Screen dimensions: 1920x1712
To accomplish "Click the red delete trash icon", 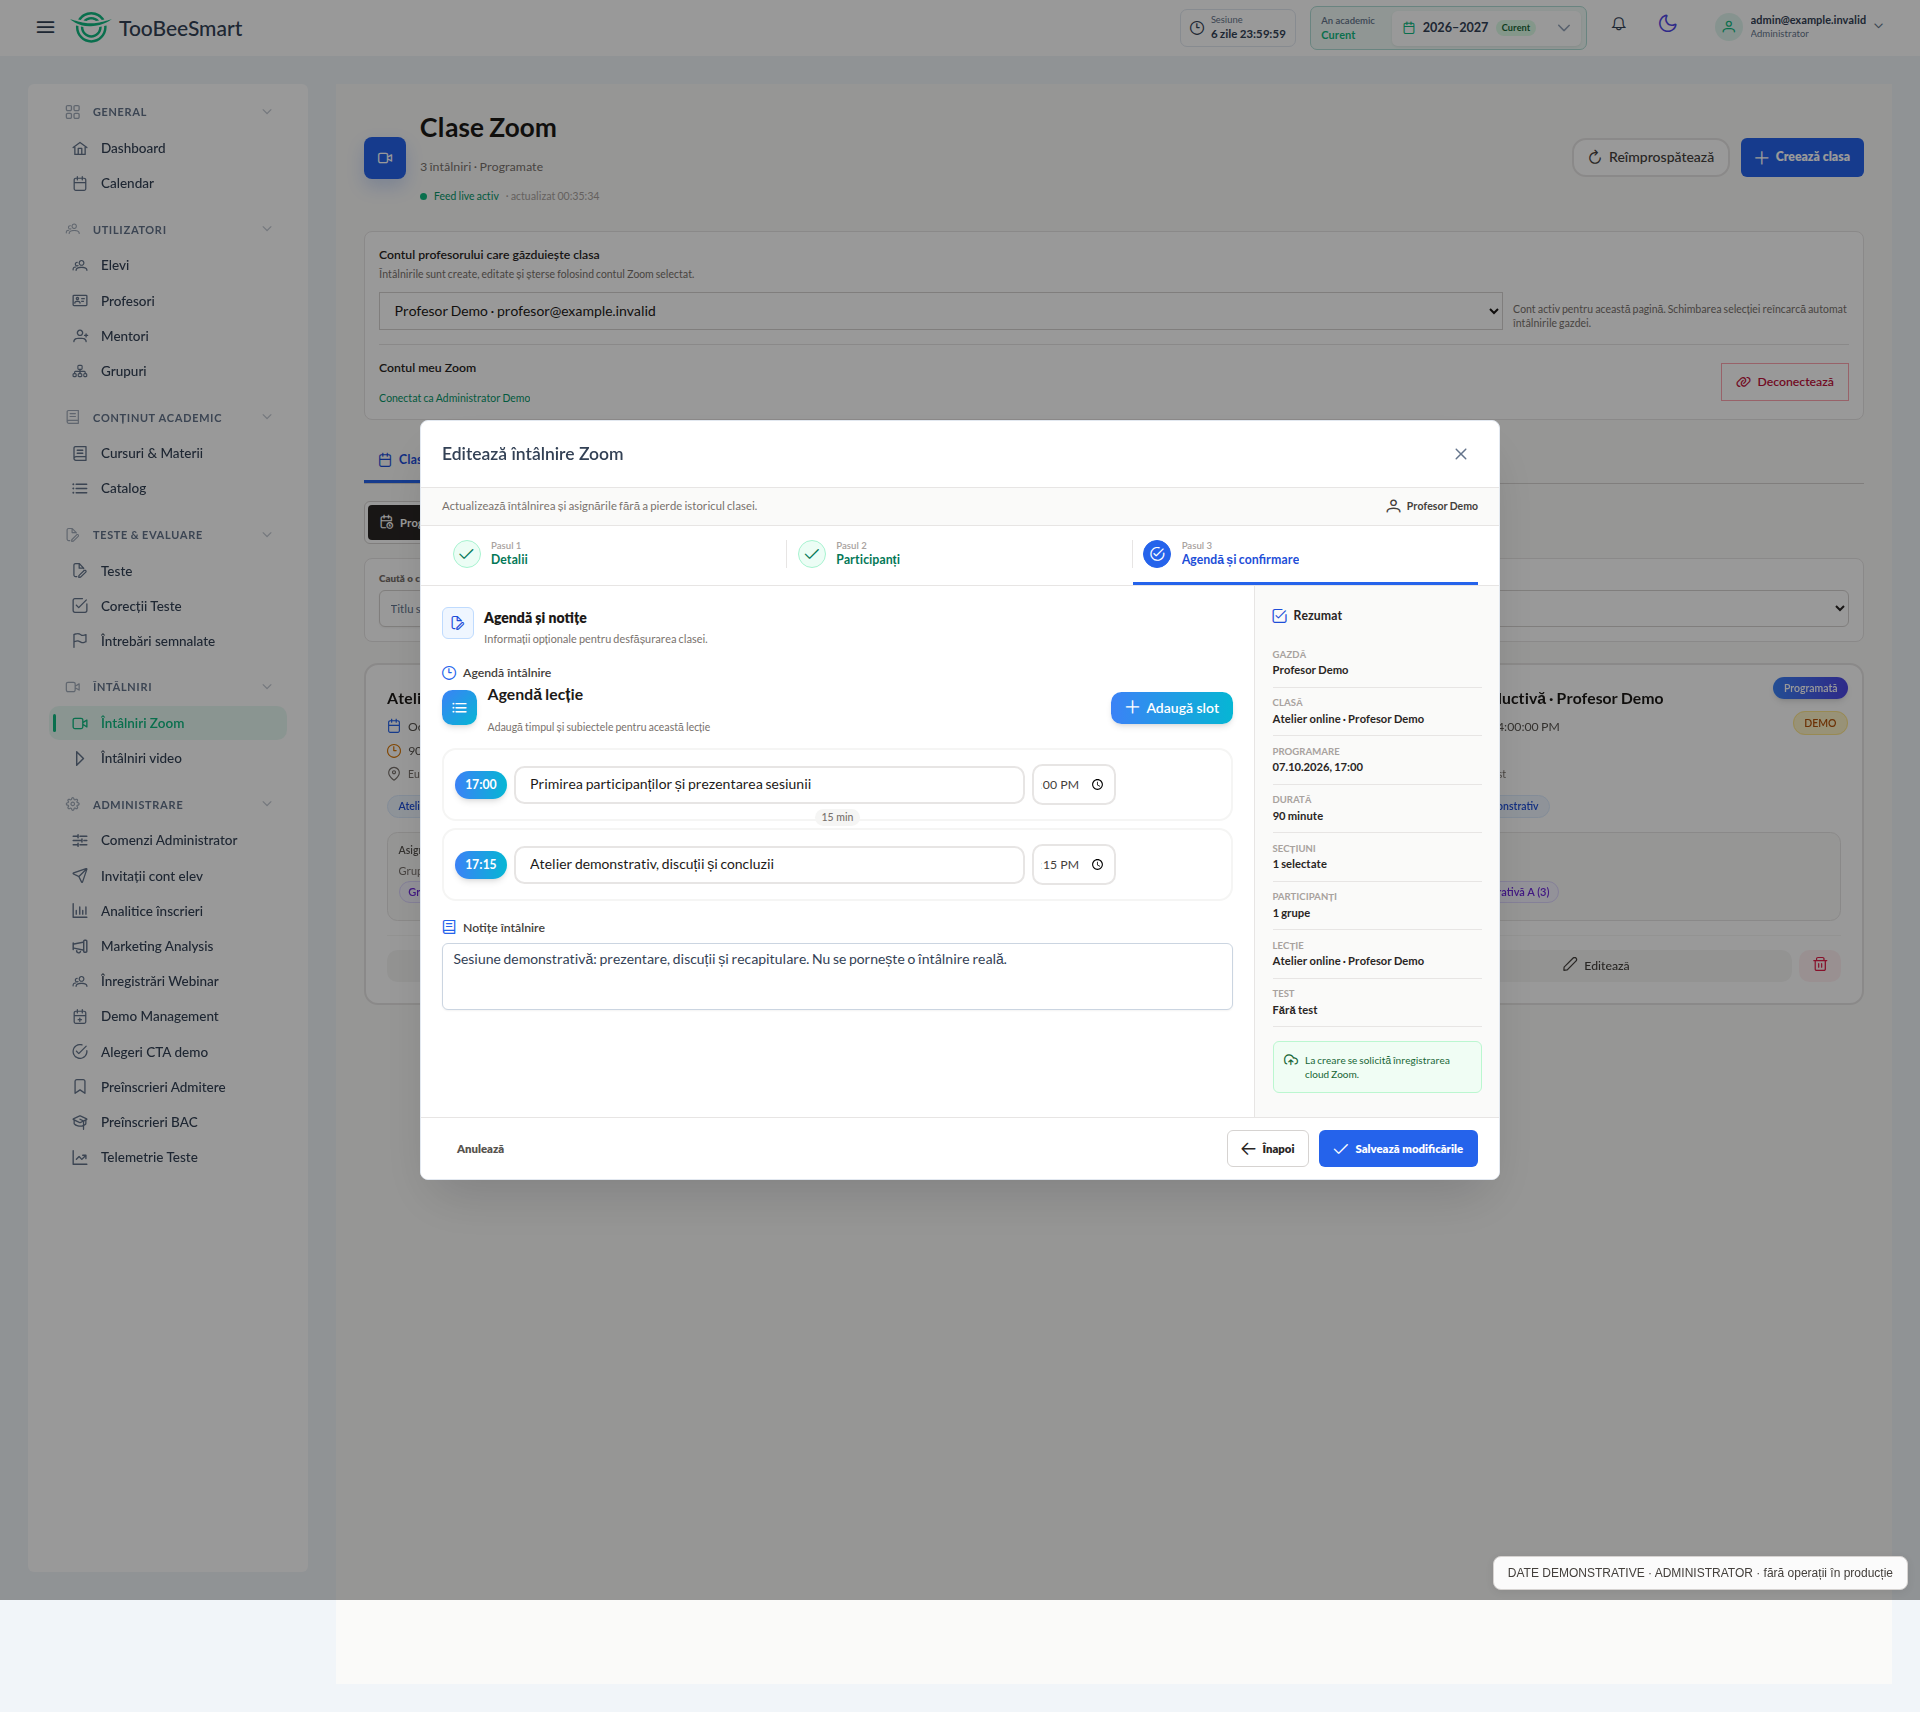I will click(1820, 965).
